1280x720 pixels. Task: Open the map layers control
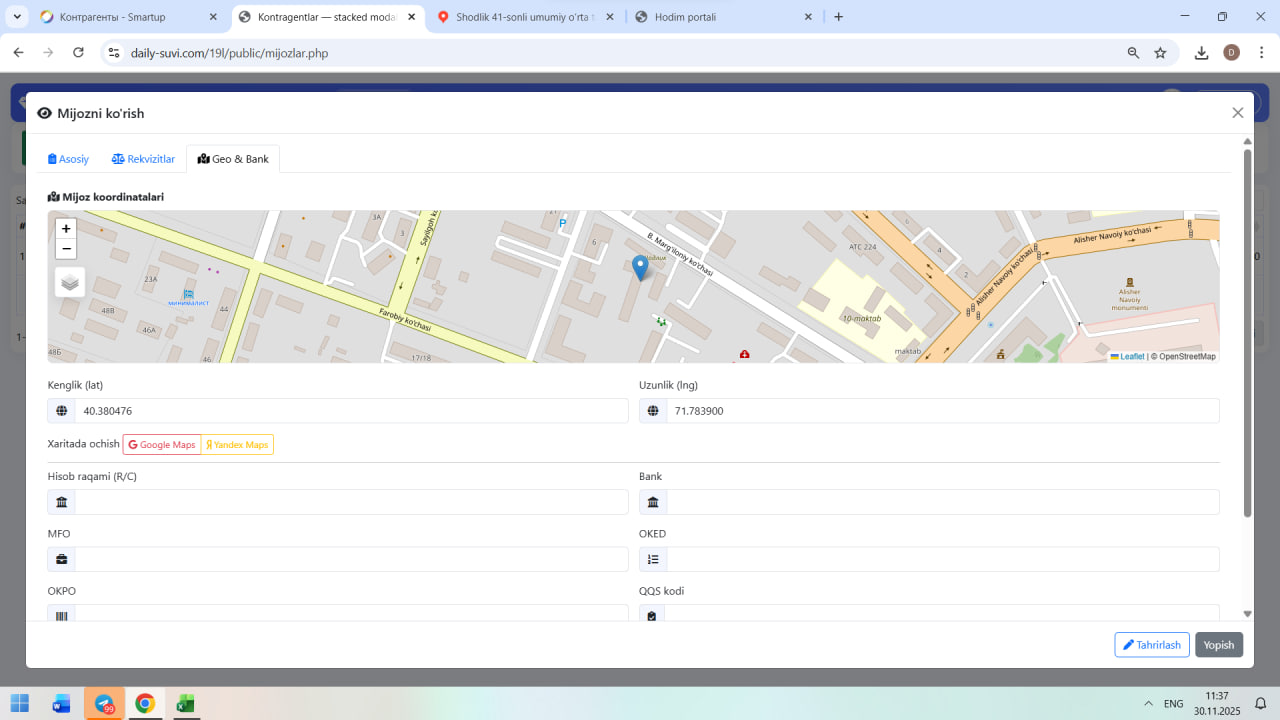click(x=70, y=282)
